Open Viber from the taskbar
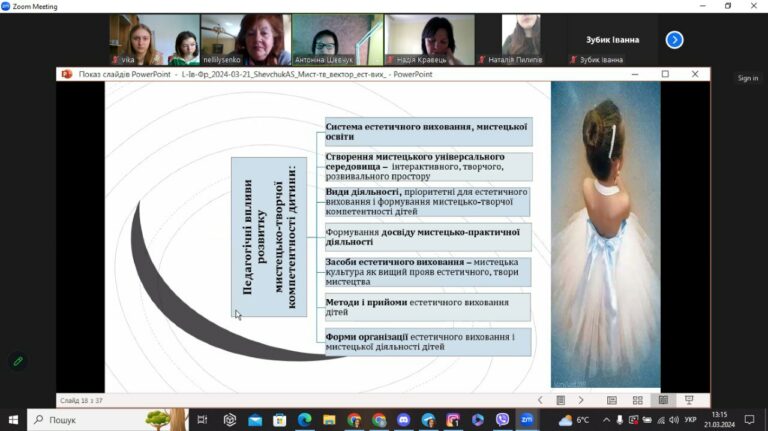This screenshot has width=768, height=431. point(502,420)
